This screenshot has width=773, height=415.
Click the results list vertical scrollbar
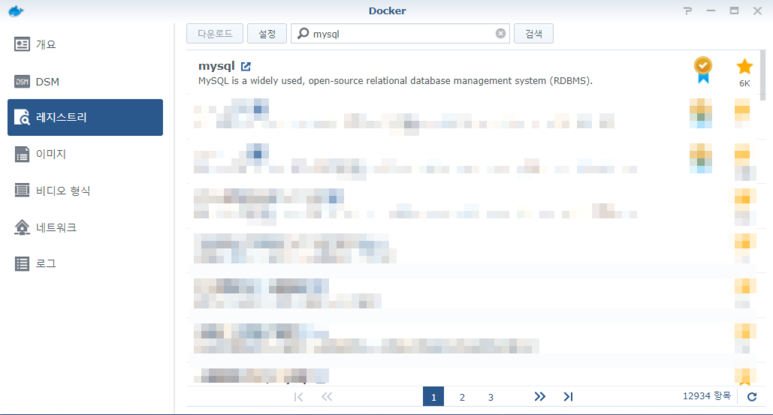tap(763, 75)
